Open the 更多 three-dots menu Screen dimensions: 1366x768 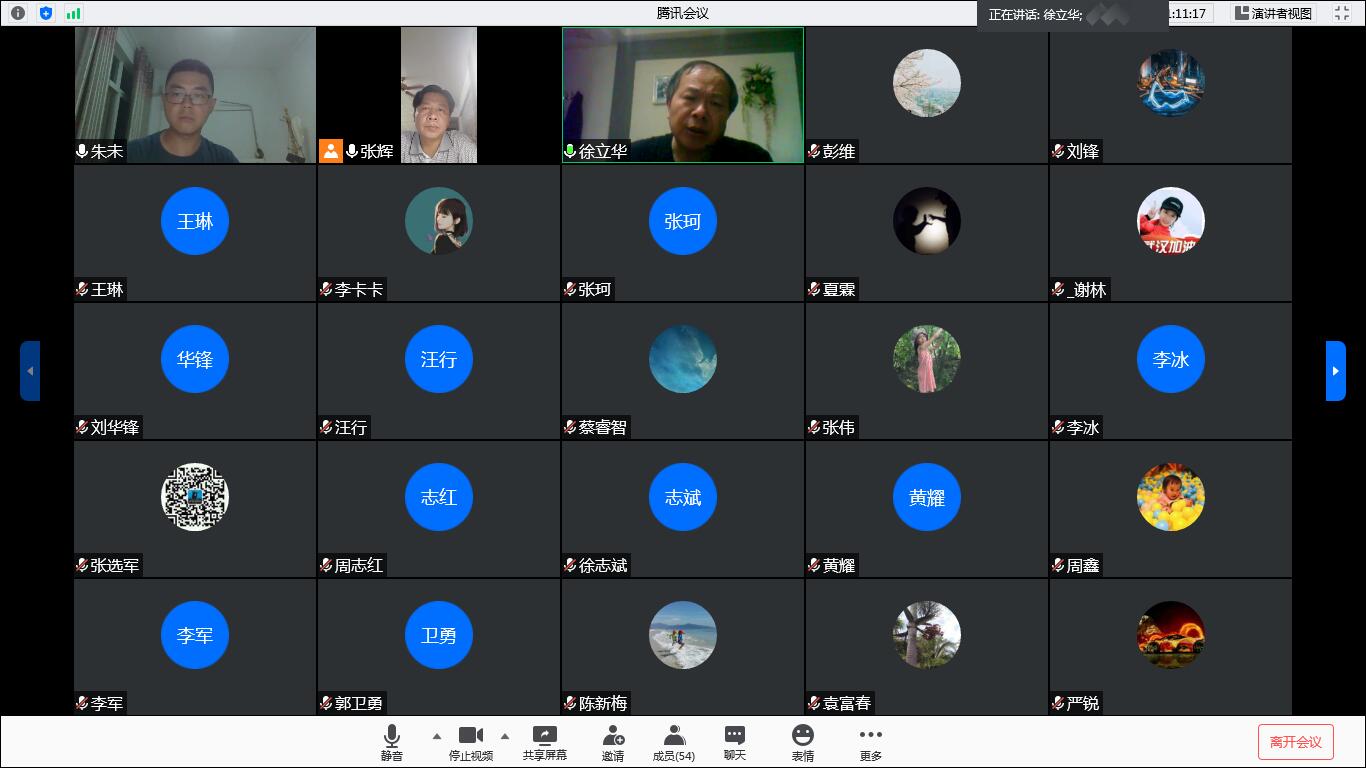[x=871, y=743]
